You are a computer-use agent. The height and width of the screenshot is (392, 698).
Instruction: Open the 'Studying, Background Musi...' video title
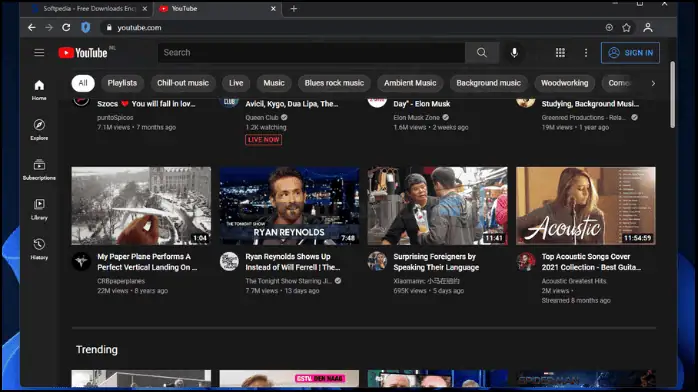tap(590, 104)
